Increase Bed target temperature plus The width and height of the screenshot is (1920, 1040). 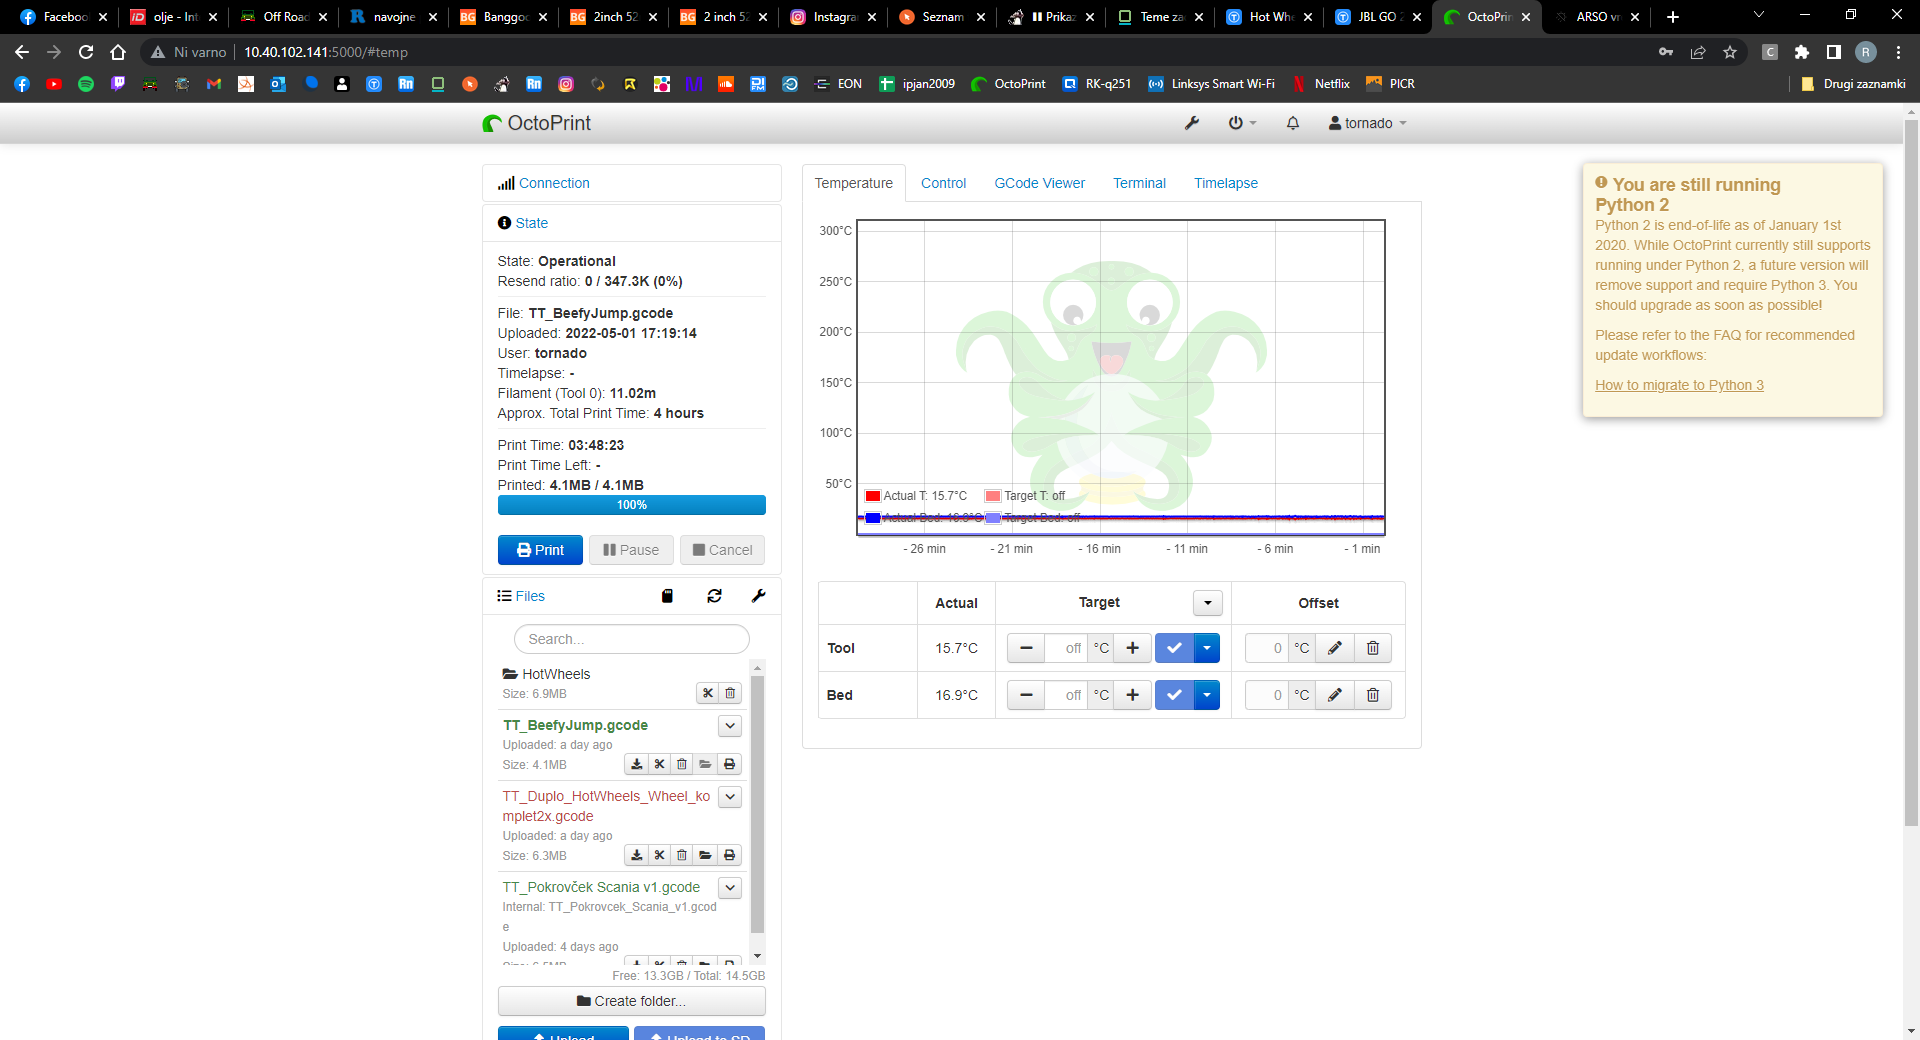[1132, 695]
